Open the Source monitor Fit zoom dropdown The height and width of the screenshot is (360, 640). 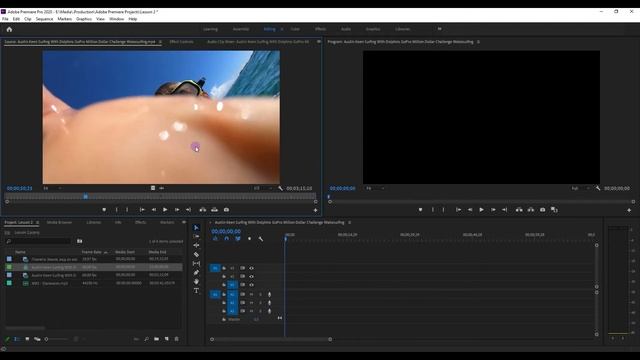pos(52,188)
